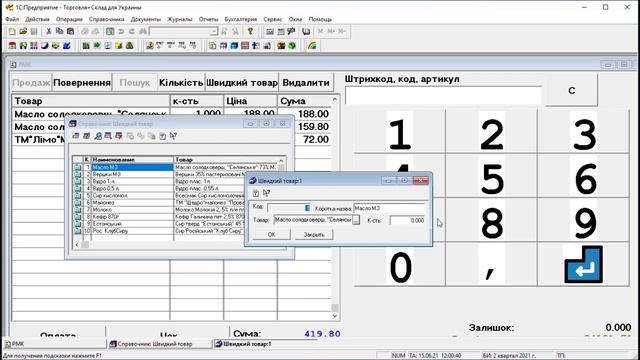This screenshot has height=360, width=640.
Task: Click the Undo arrow icon
Action: [x=121, y=31]
